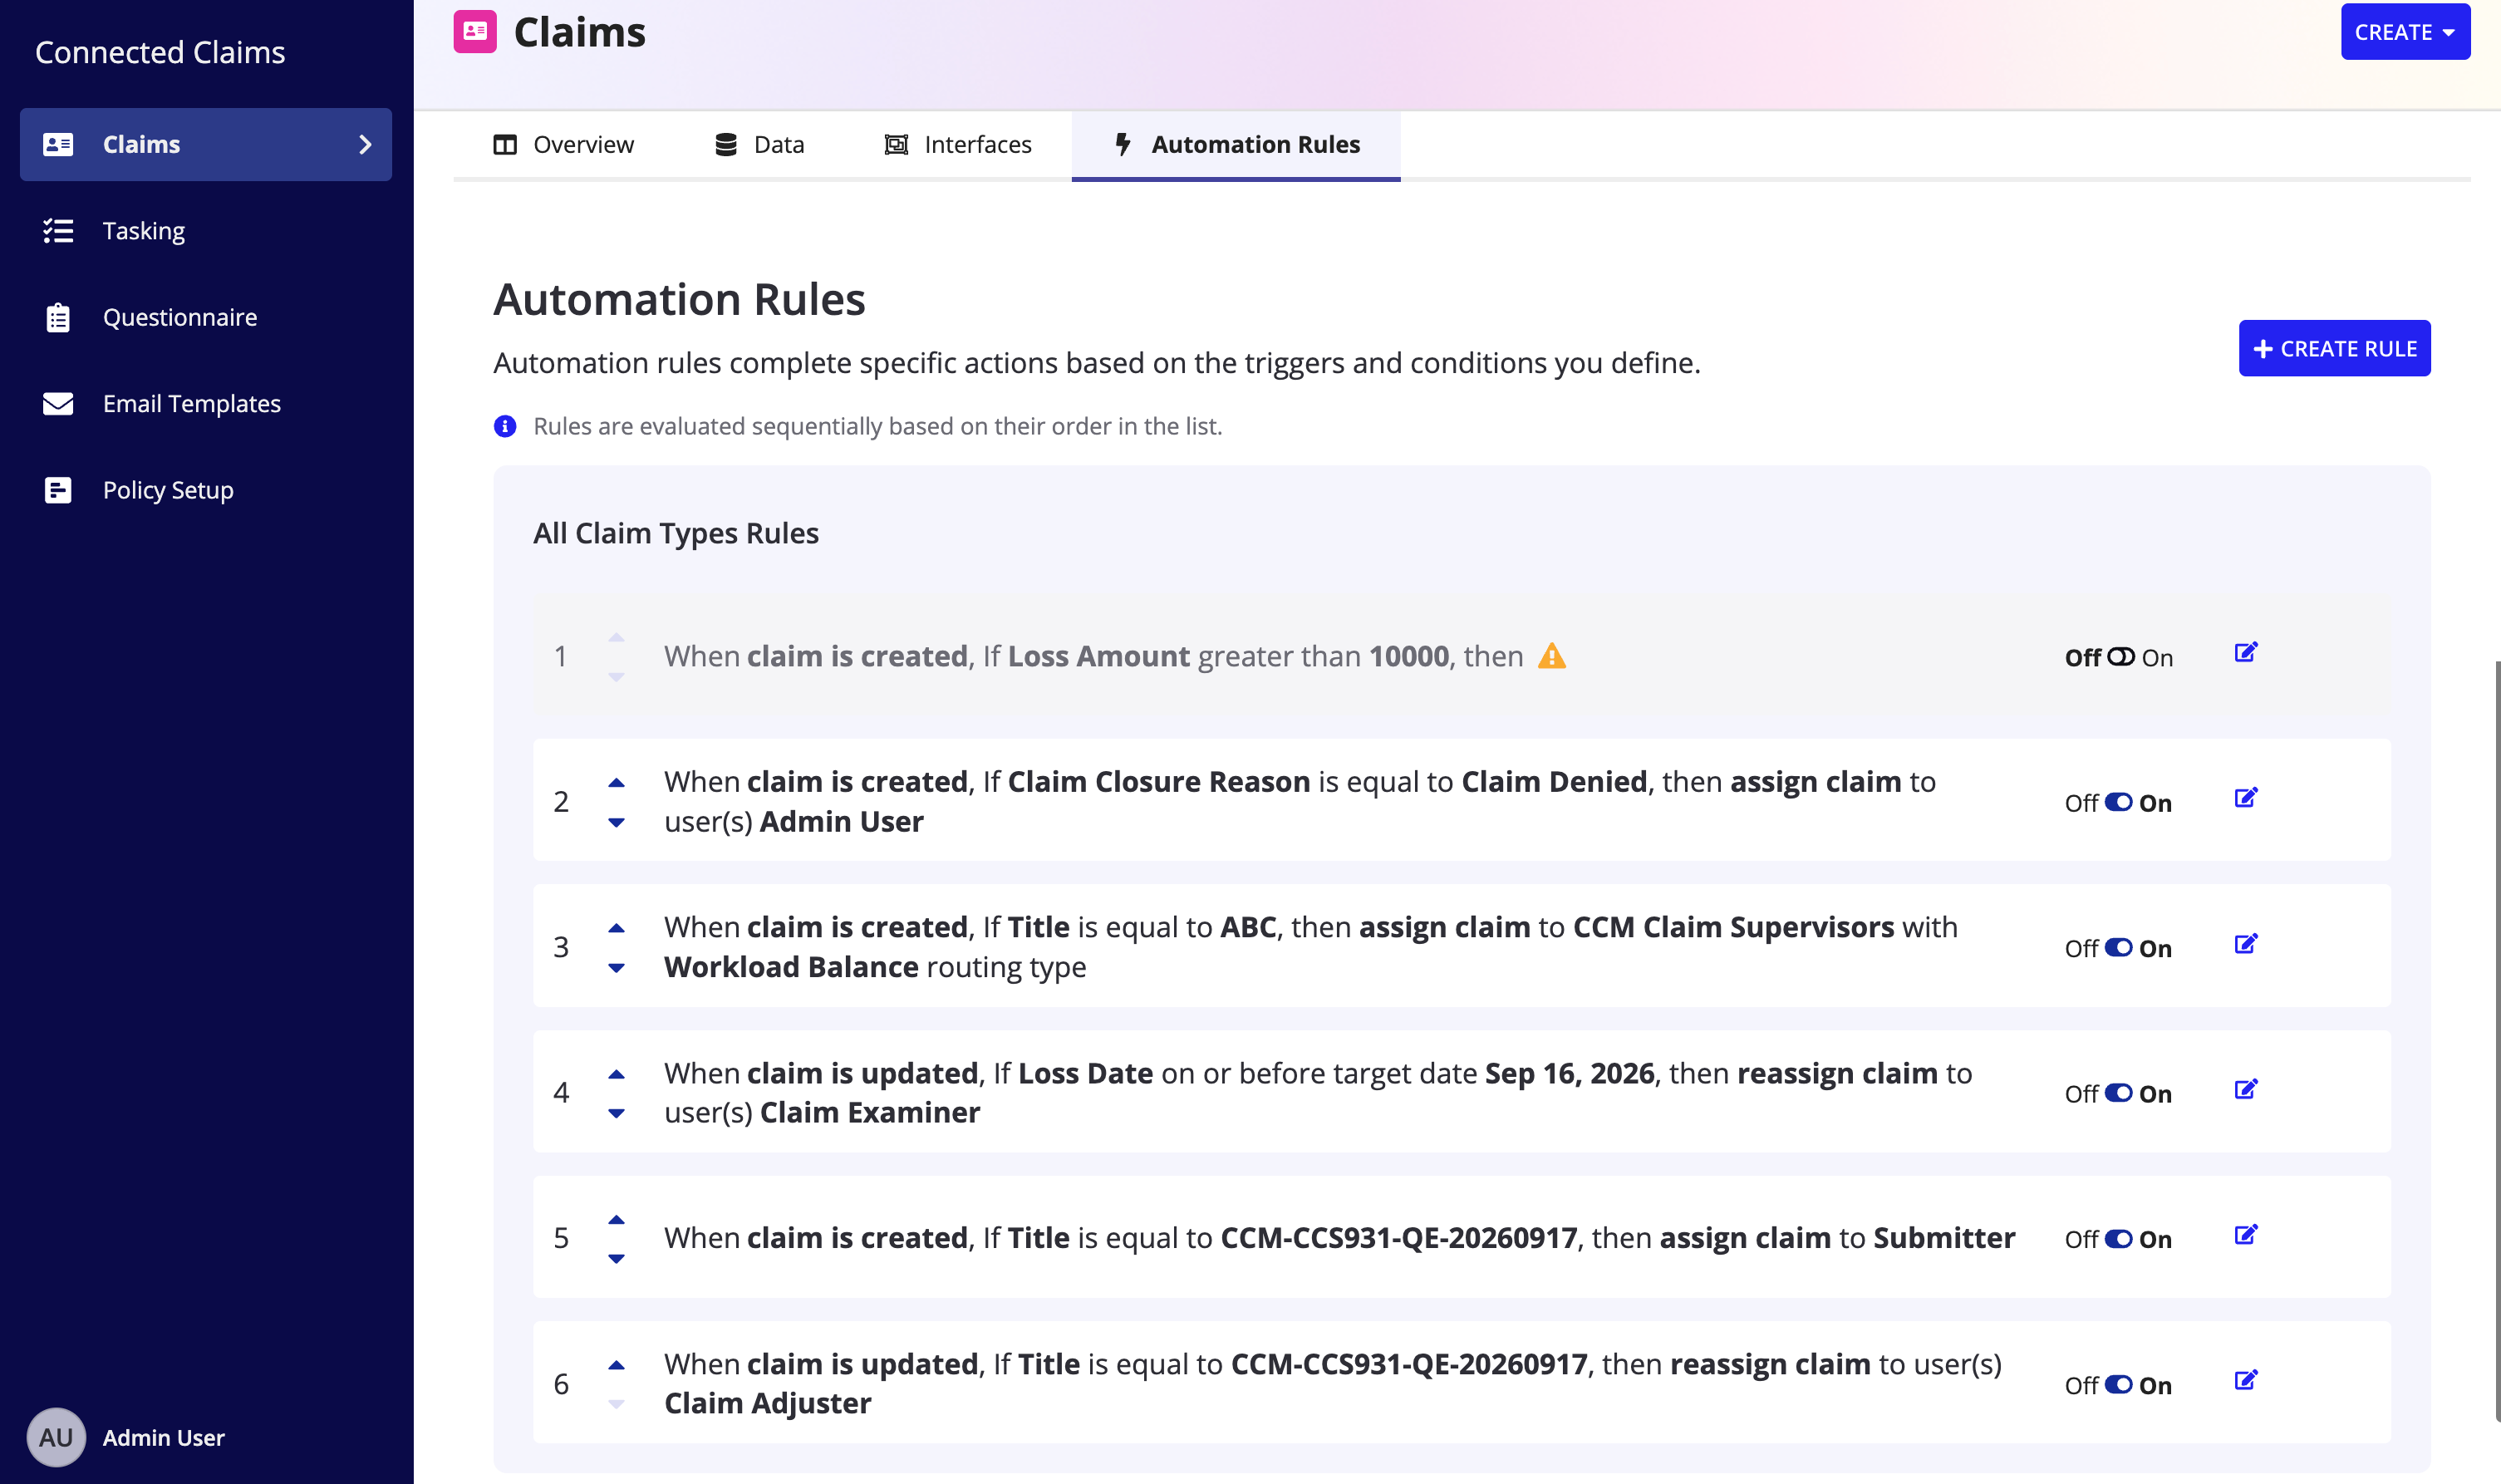2501x1484 pixels.
Task: Edit rule 2 Claim Denied via pencil icon
Action: point(2246,798)
